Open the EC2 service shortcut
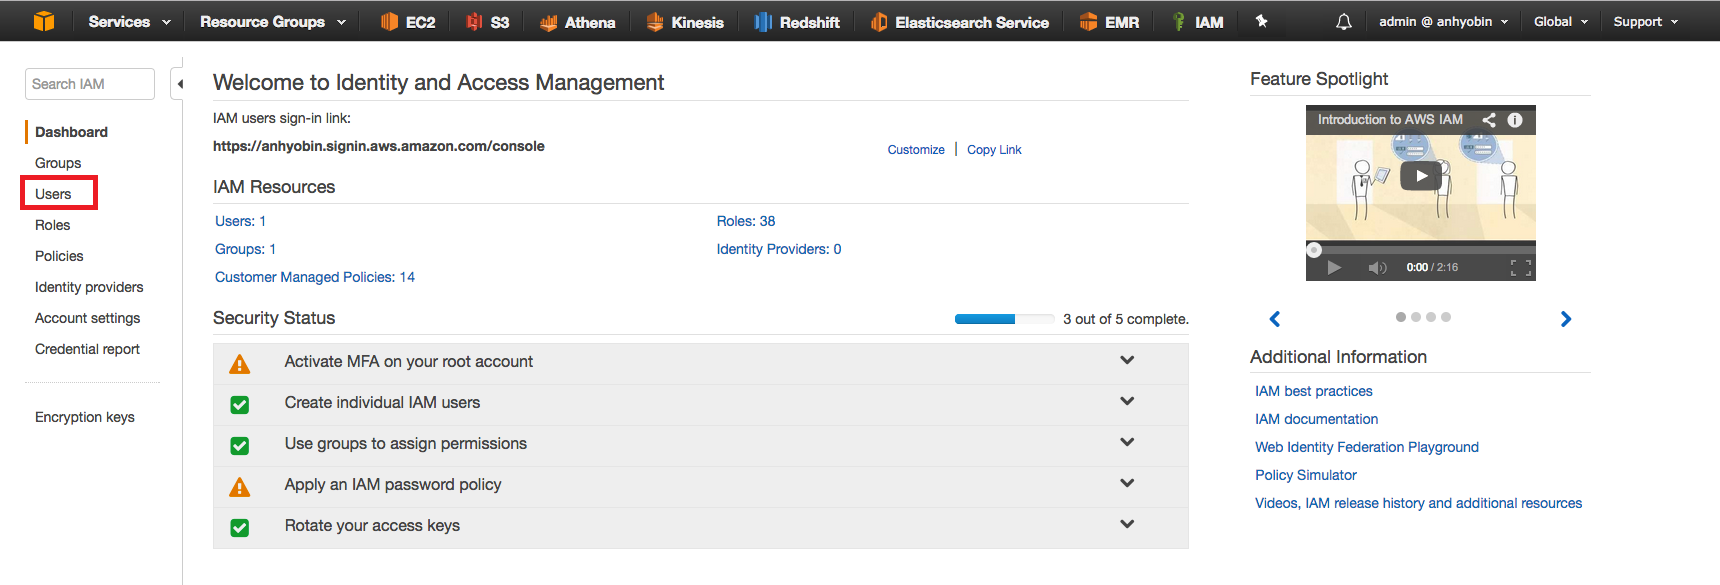The image size is (1720, 585). (x=408, y=22)
